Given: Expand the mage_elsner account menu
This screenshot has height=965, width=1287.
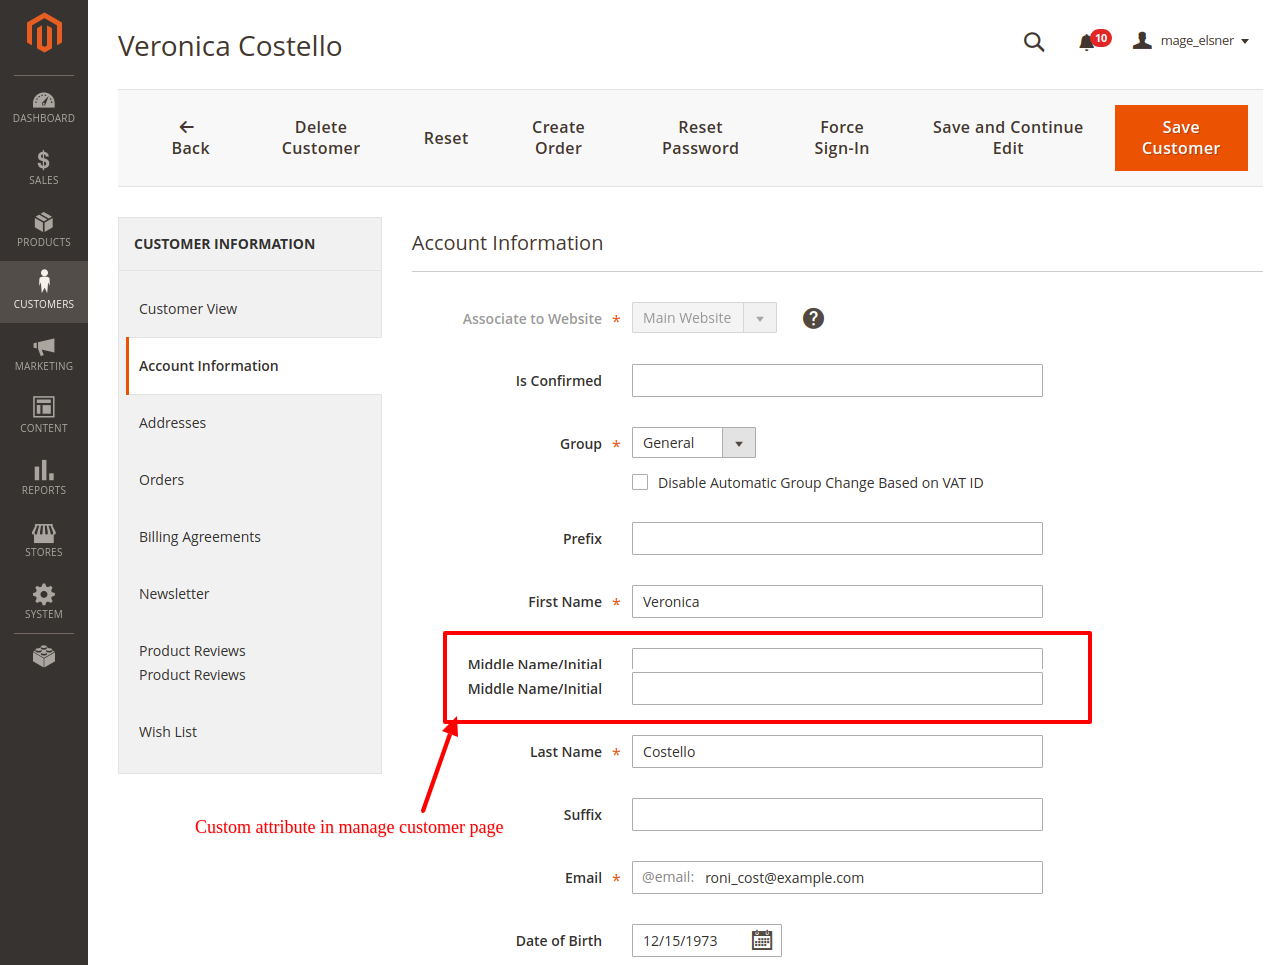Looking at the screenshot, I should [x=1191, y=41].
